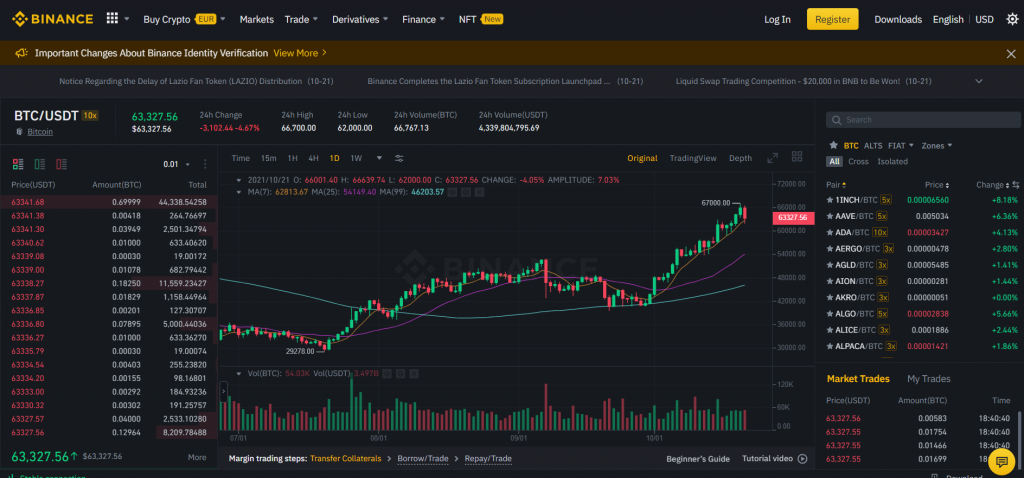Click the Log In link
Viewport: 1024px width, 478px height.
777,19
